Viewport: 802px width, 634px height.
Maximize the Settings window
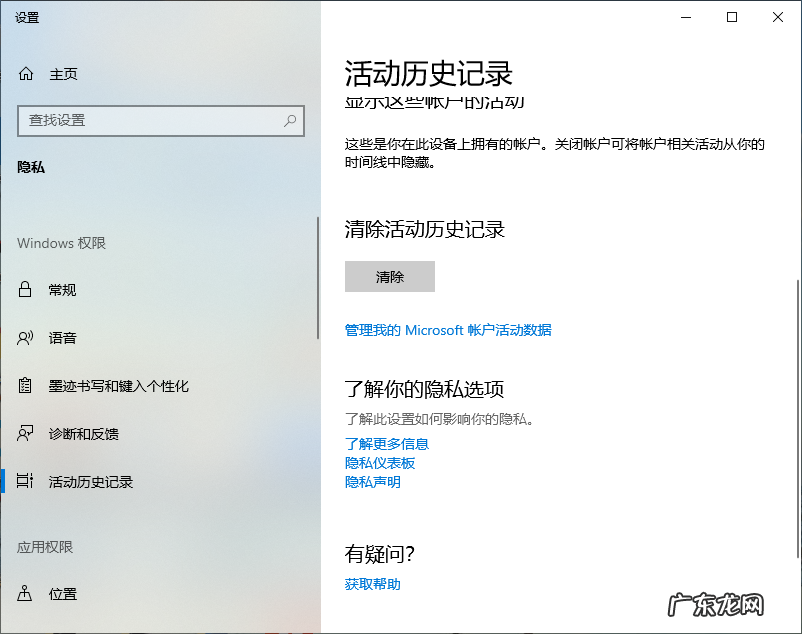click(x=731, y=17)
